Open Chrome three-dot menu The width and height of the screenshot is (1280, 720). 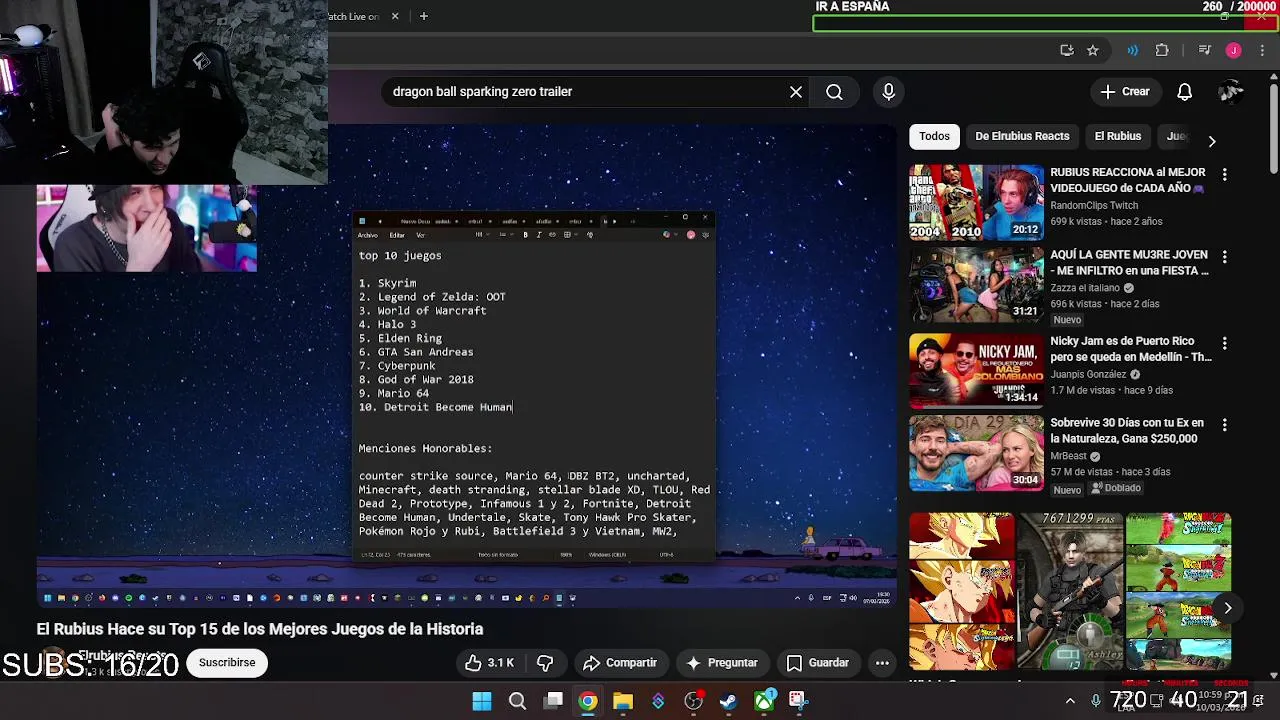click(1260, 50)
